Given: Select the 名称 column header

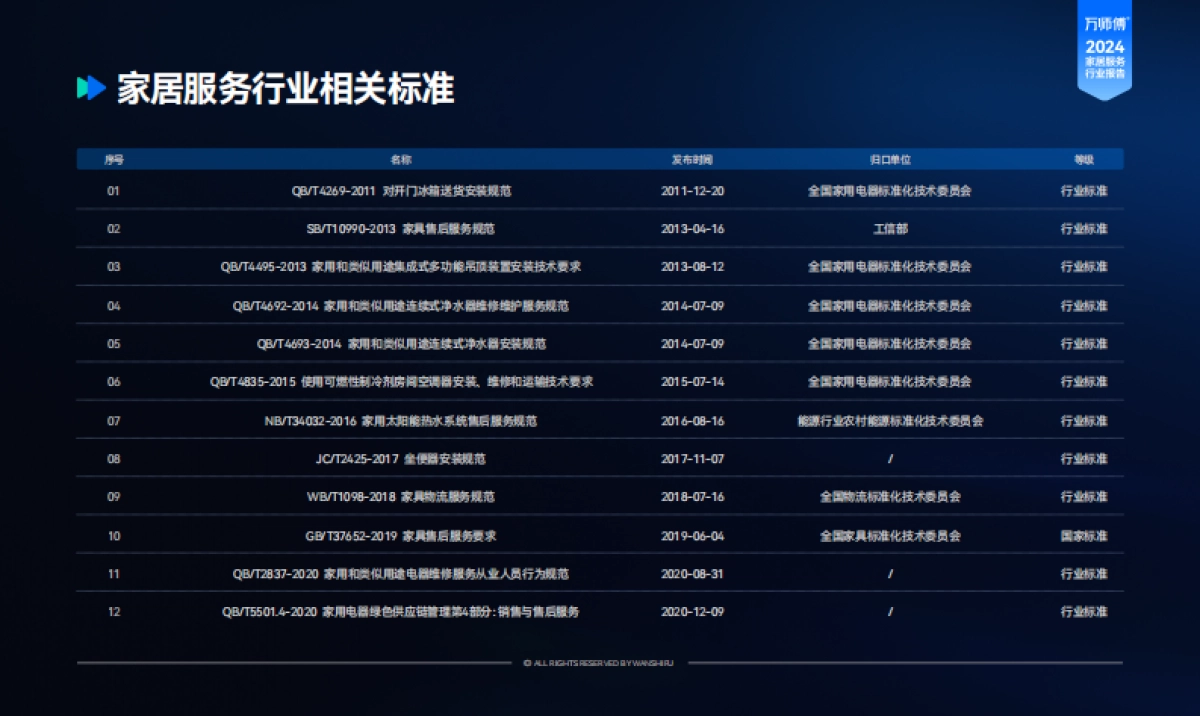Looking at the screenshot, I should point(401,159).
